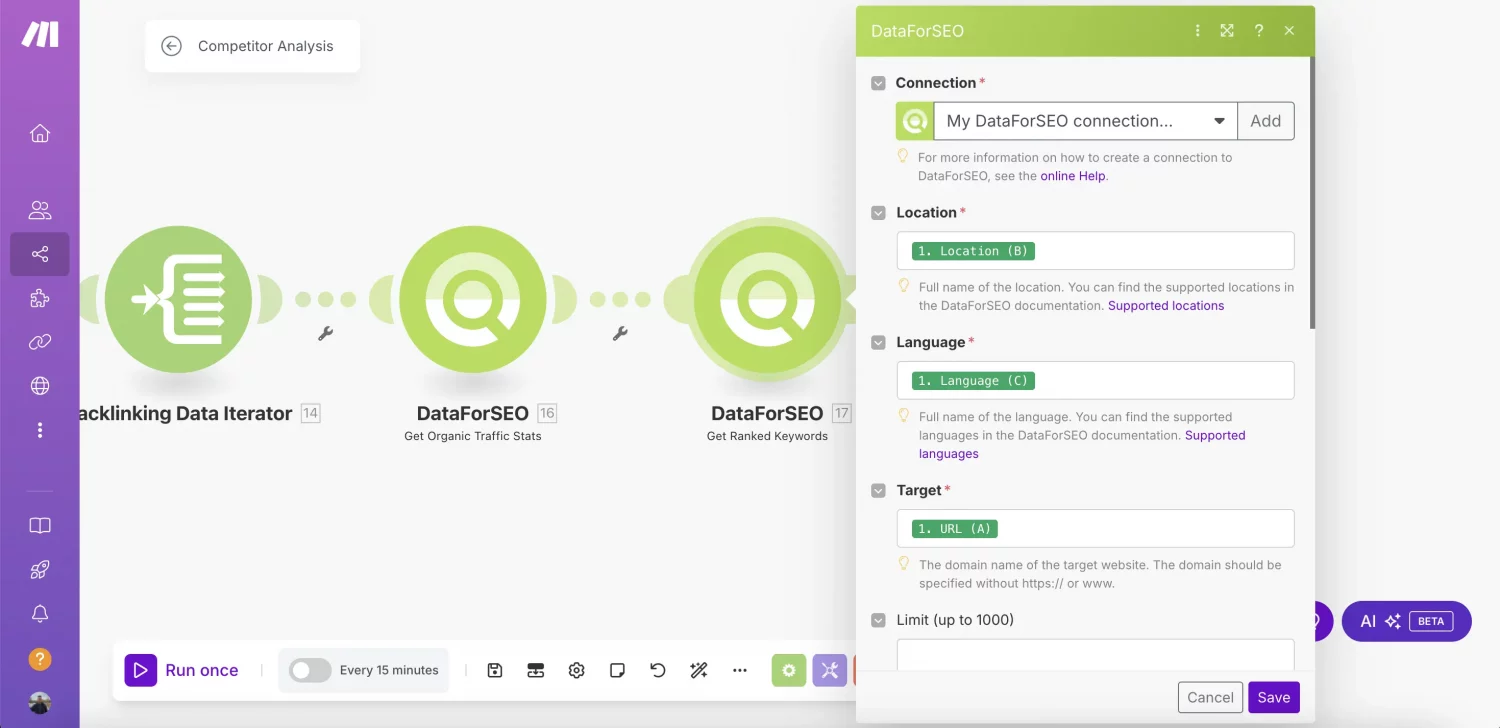
Task: Open Templates puzzle icon in sidebar
Action: click(x=40, y=298)
